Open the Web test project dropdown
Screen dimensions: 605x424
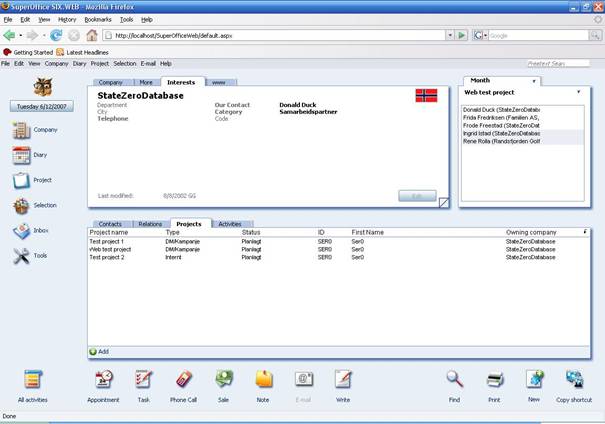pyautogui.click(x=578, y=92)
